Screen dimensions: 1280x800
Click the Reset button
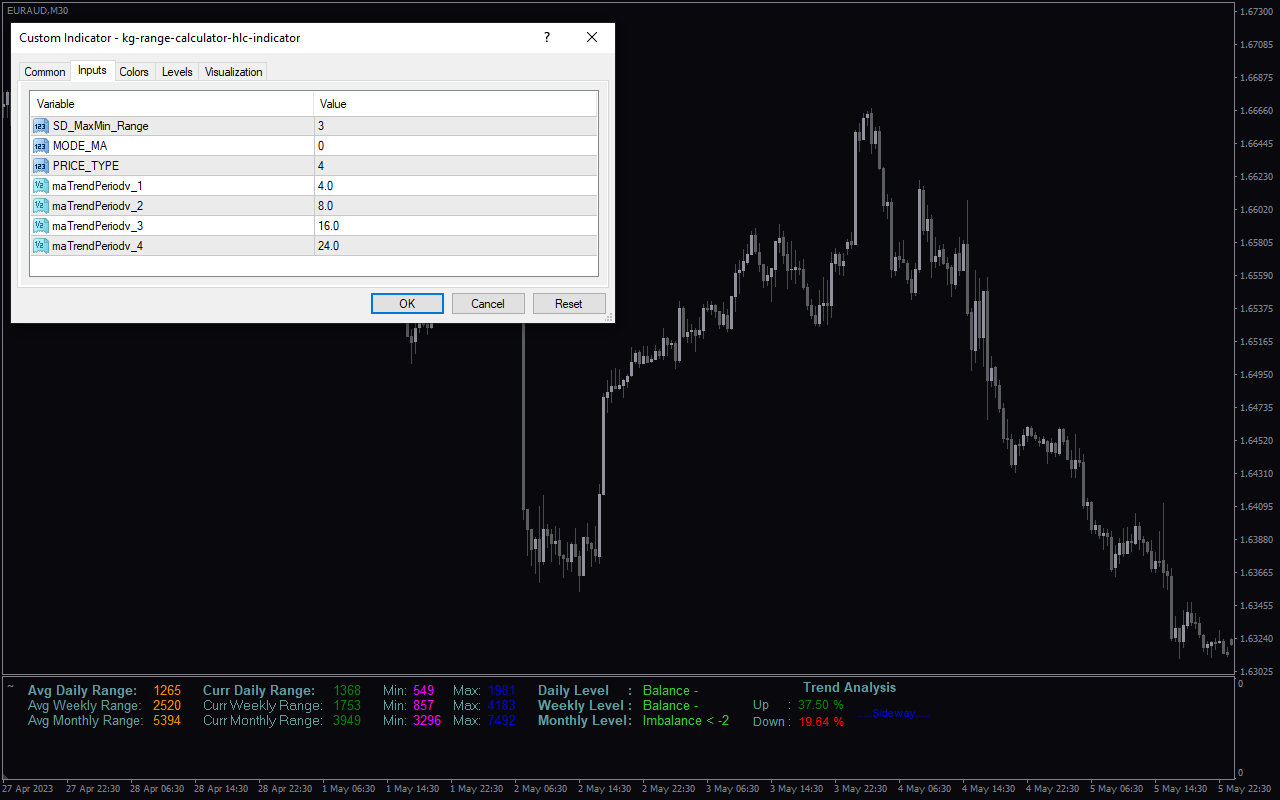(x=569, y=304)
